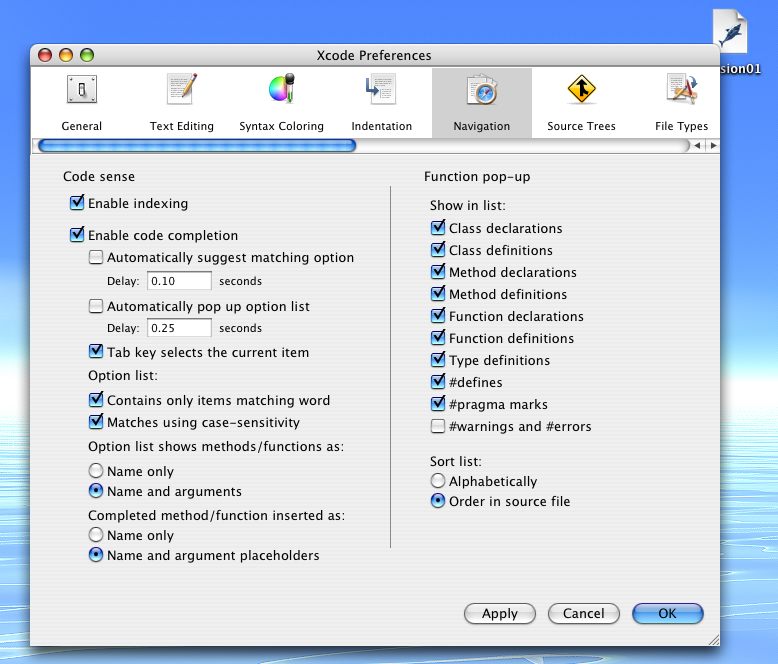Switch to the Syntax Coloring tab label

(281, 126)
